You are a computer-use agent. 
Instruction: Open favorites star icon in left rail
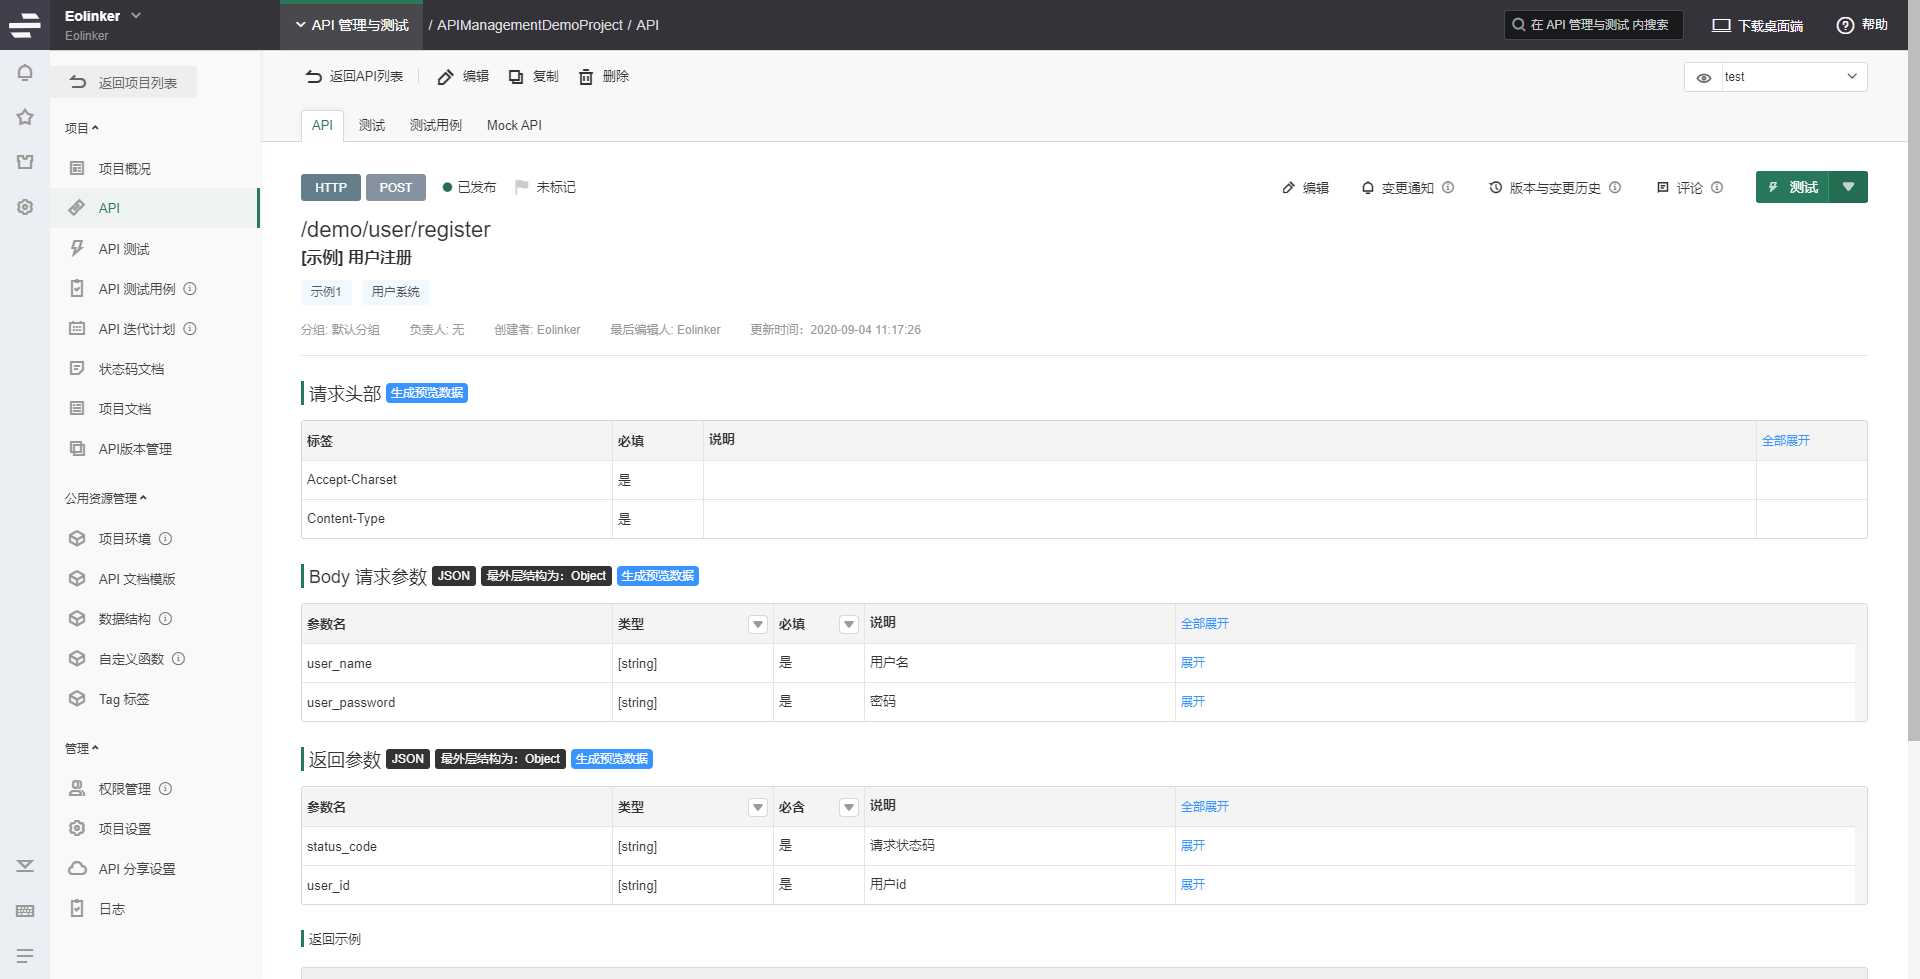[25, 117]
